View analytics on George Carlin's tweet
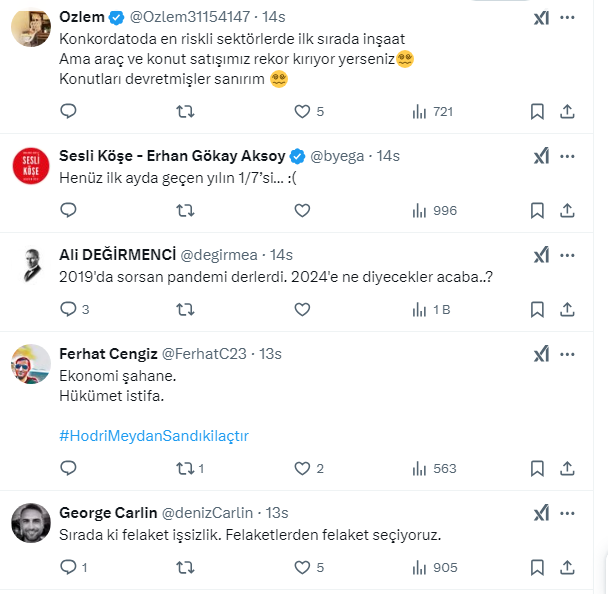The height and width of the screenshot is (594, 608). [434, 567]
